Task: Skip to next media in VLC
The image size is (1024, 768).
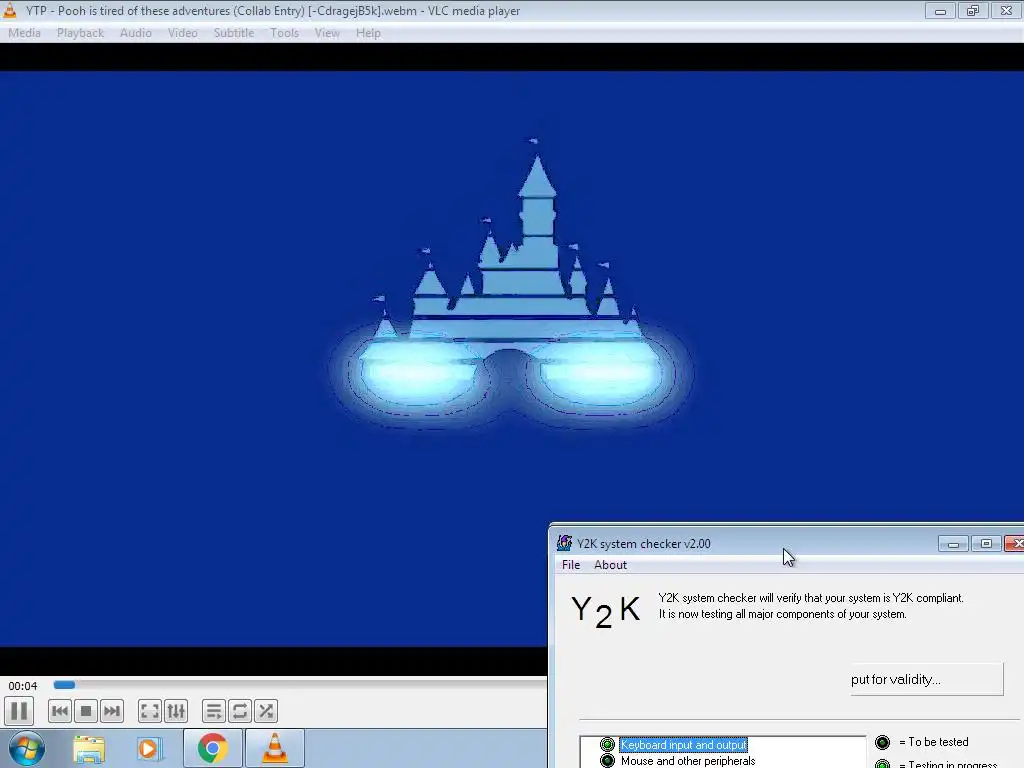Action: pyautogui.click(x=112, y=711)
